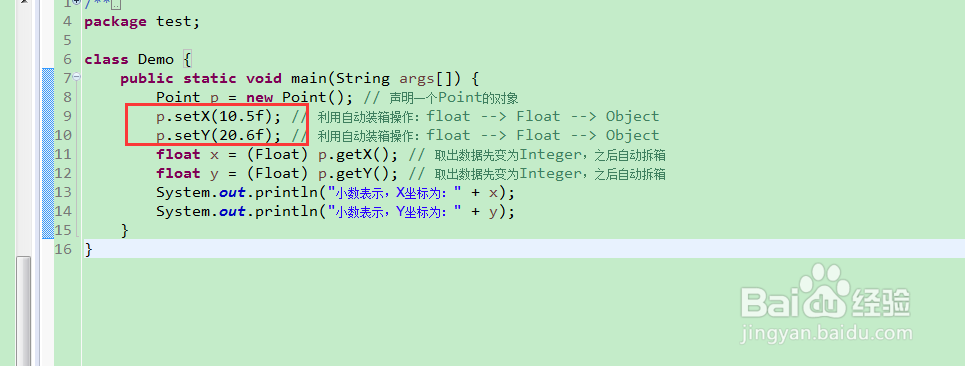The height and width of the screenshot is (366, 965).
Task: Click the main method name on line 7
Action: pos(309,78)
